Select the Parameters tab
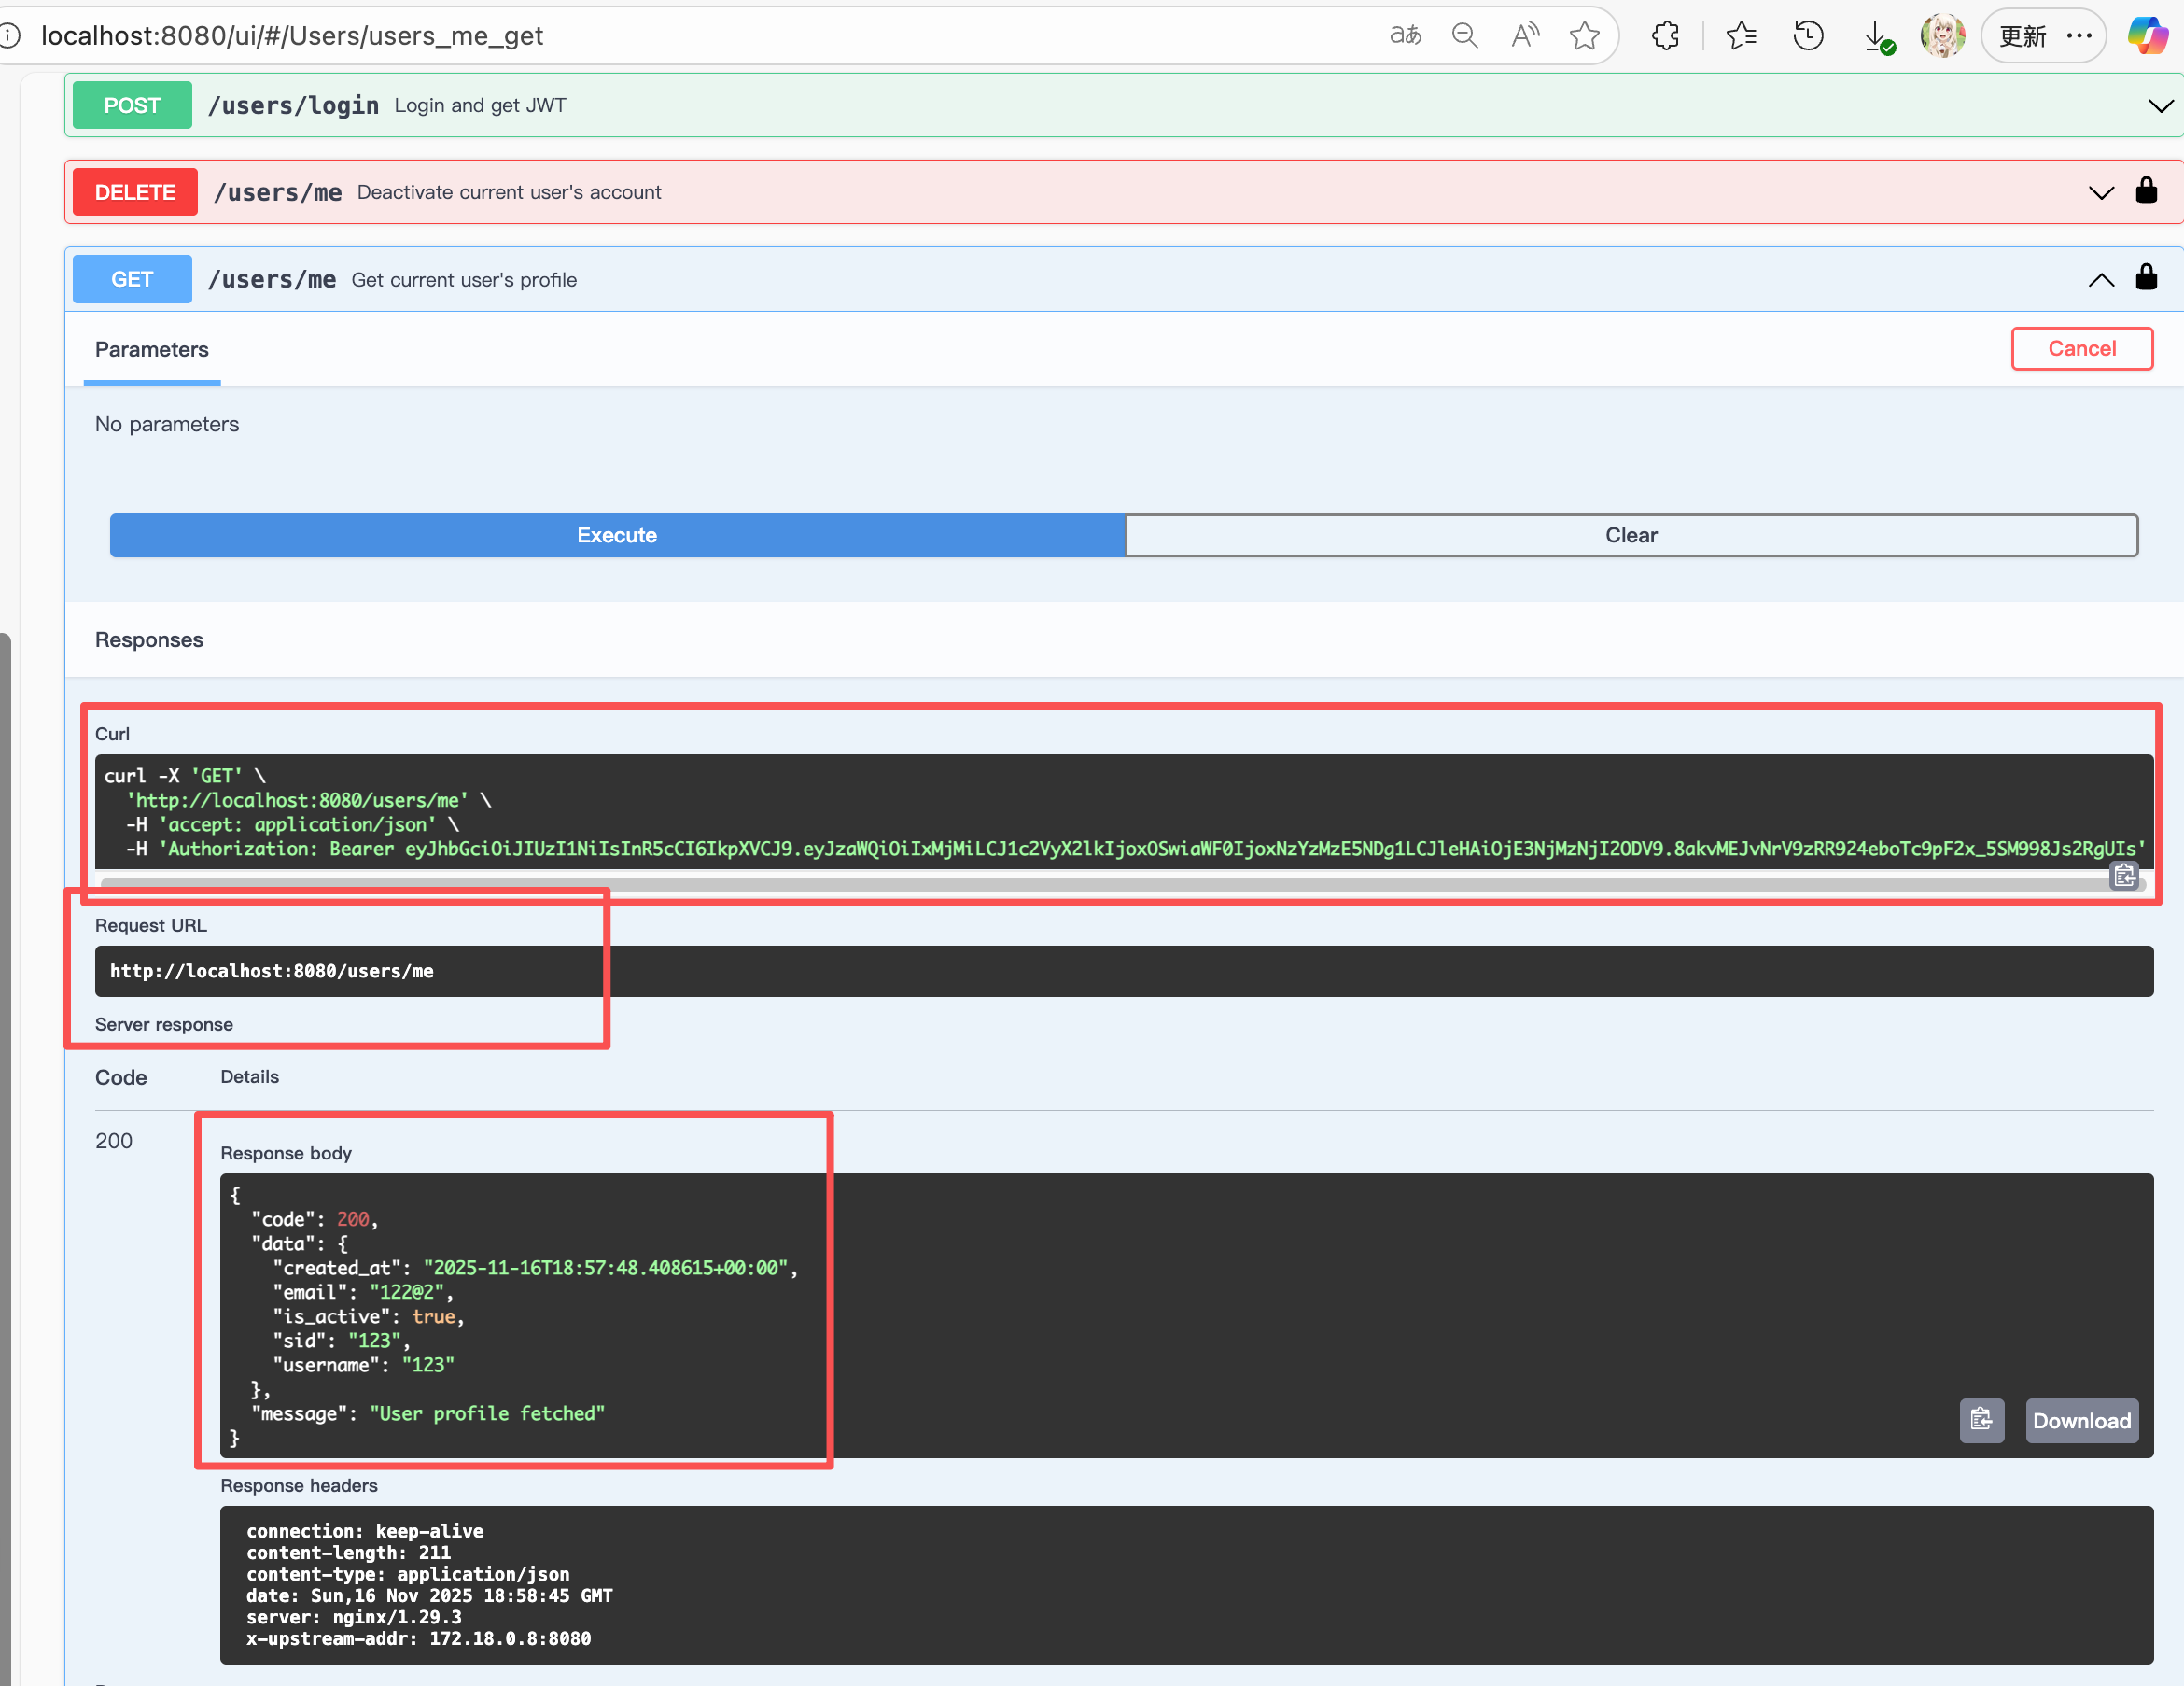 152,350
